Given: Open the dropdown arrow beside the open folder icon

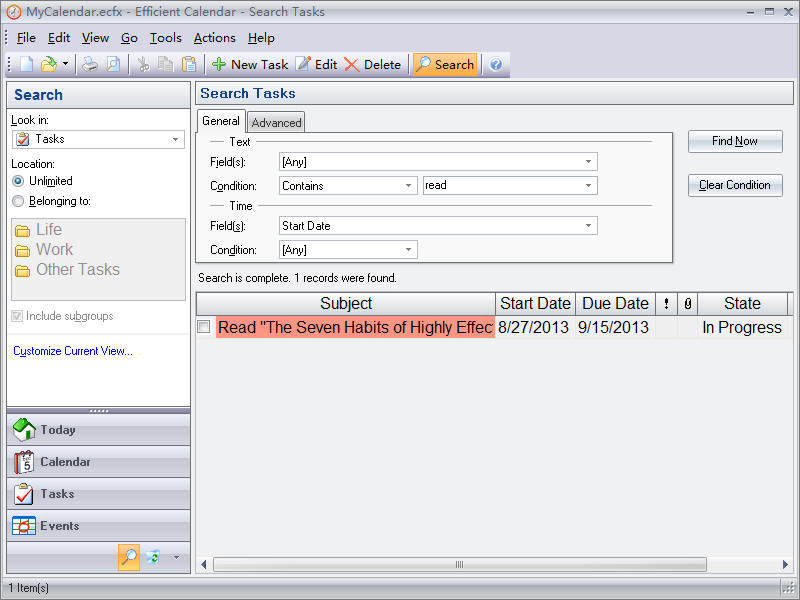Looking at the screenshot, I should [x=65, y=64].
